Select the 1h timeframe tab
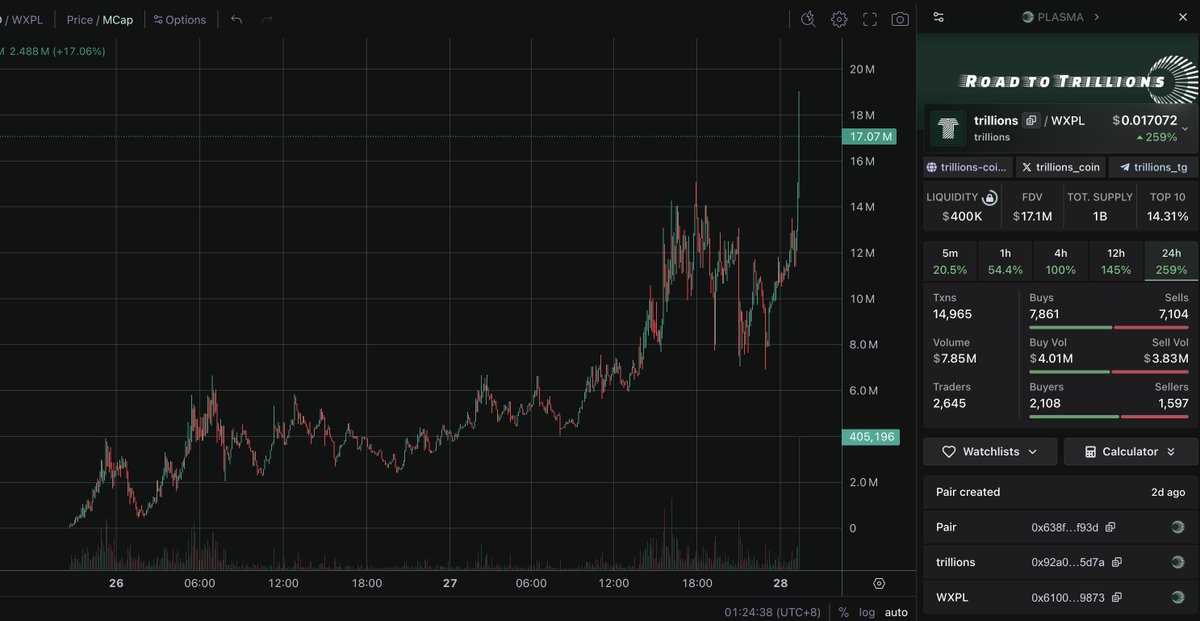 pyautogui.click(x=1005, y=261)
